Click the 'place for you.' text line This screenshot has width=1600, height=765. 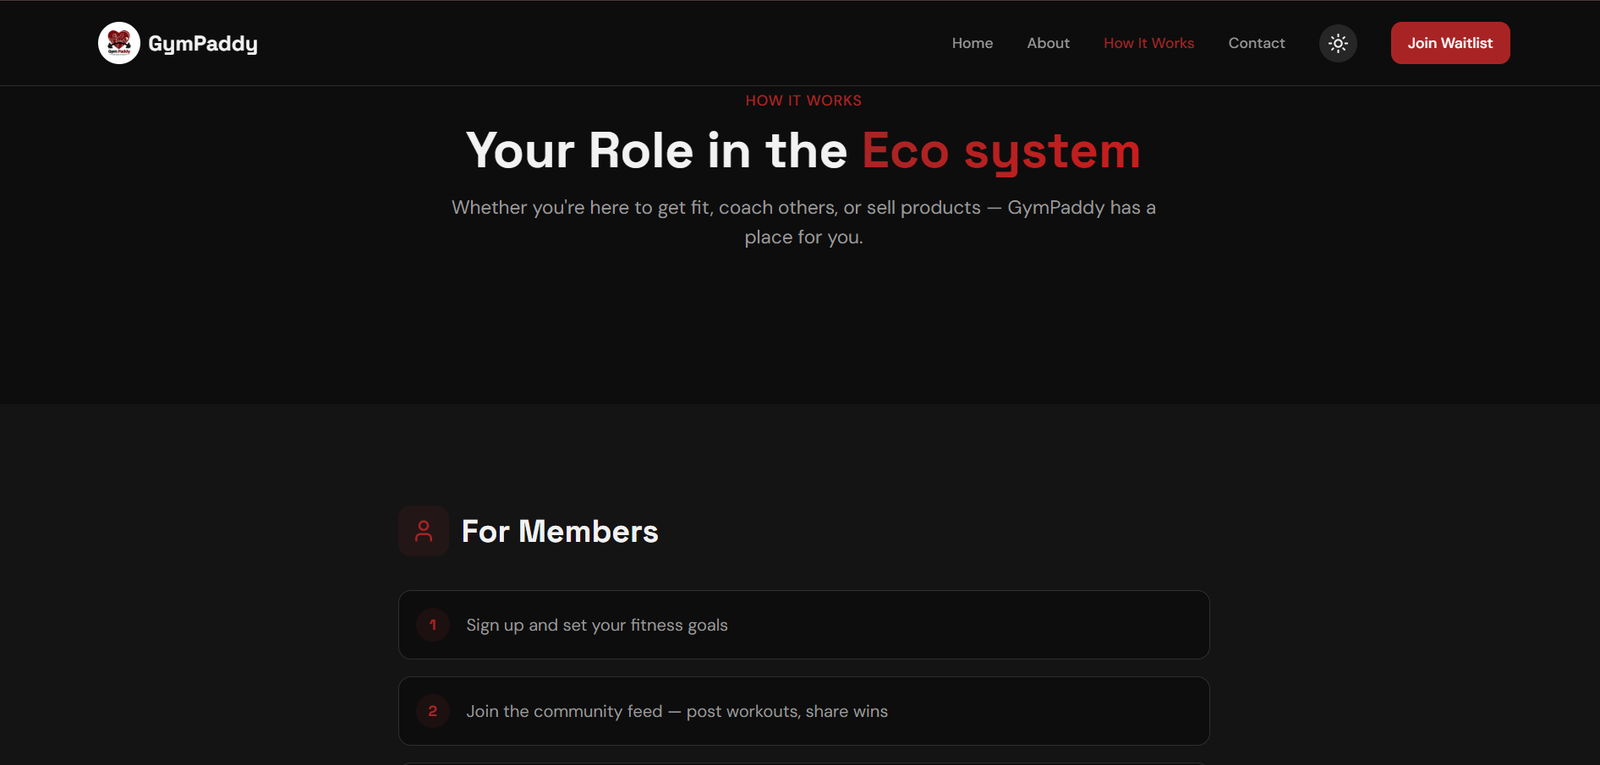803,237
